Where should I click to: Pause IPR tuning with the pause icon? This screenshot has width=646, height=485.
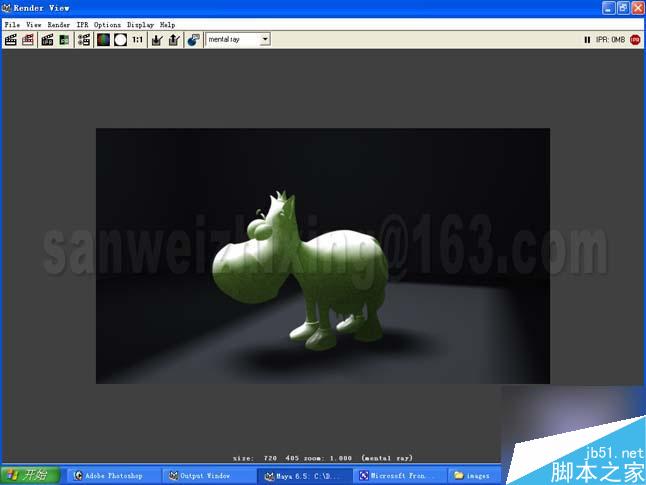[587, 40]
